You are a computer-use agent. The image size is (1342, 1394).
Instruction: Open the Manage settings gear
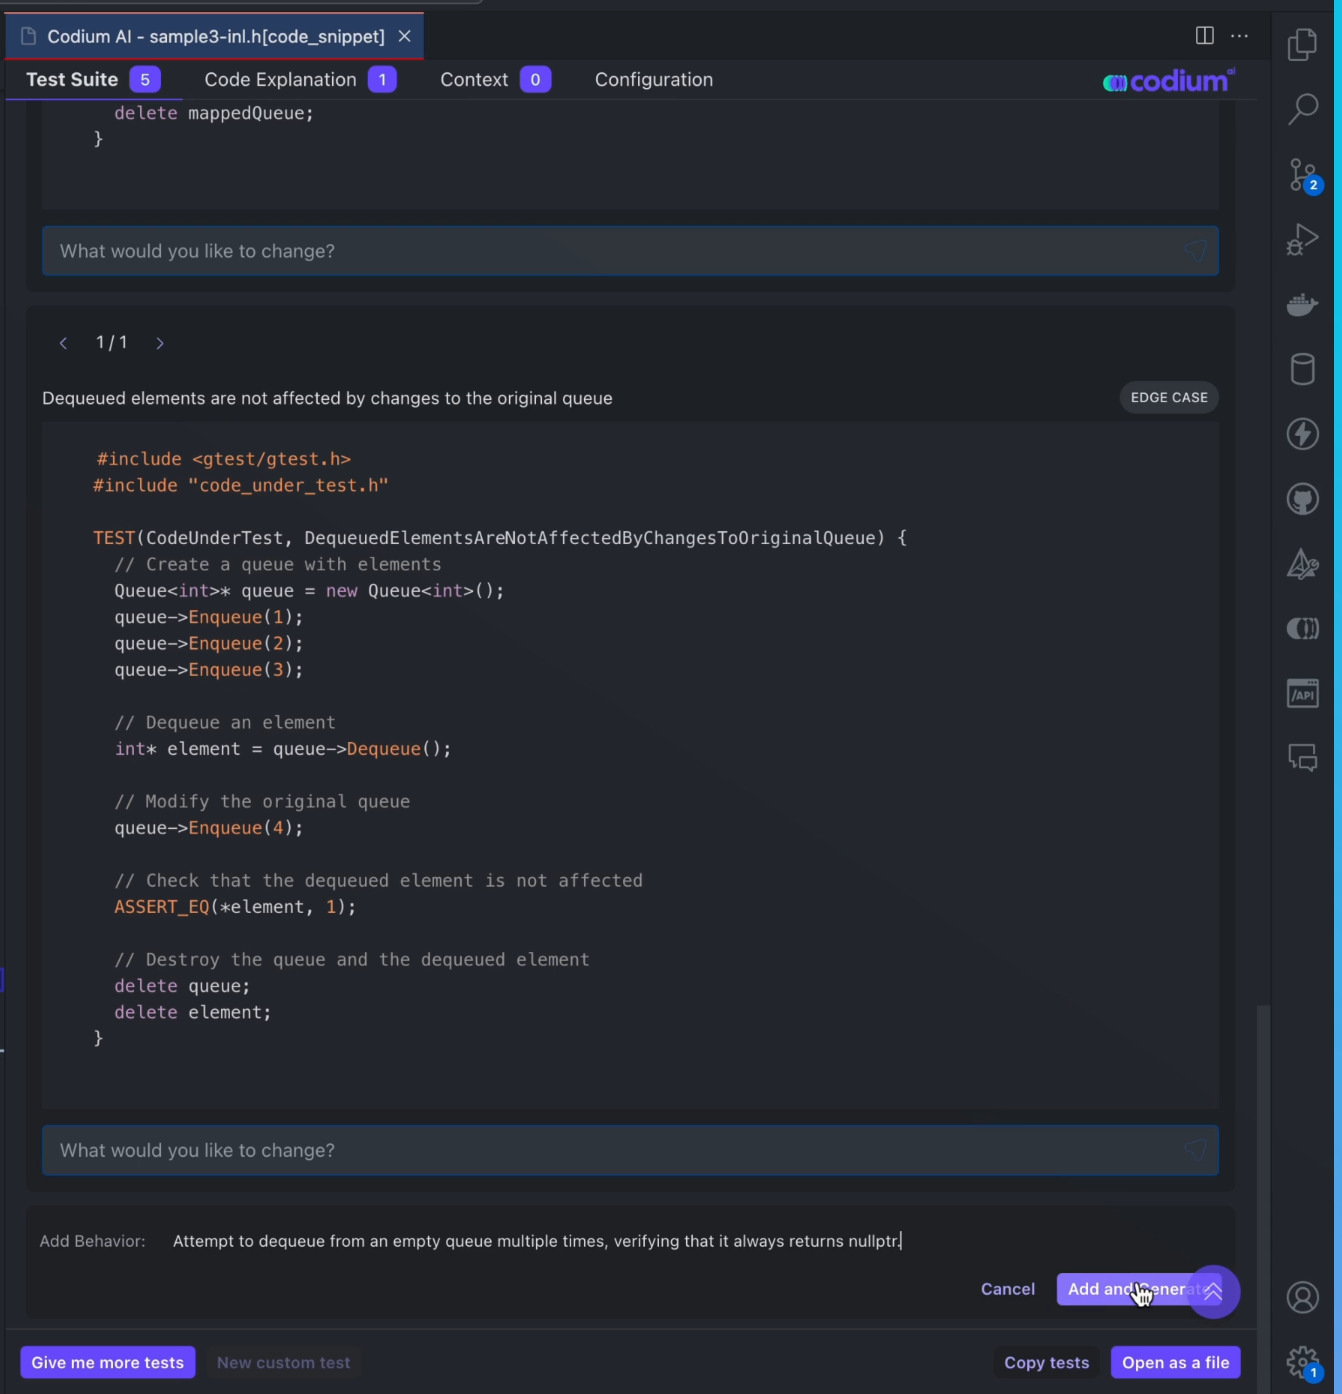click(1304, 1363)
